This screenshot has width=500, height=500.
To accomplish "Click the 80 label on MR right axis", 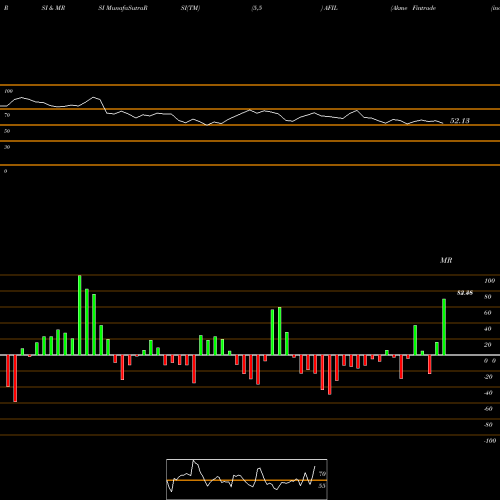I will pyautogui.click(x=488, y=297).
